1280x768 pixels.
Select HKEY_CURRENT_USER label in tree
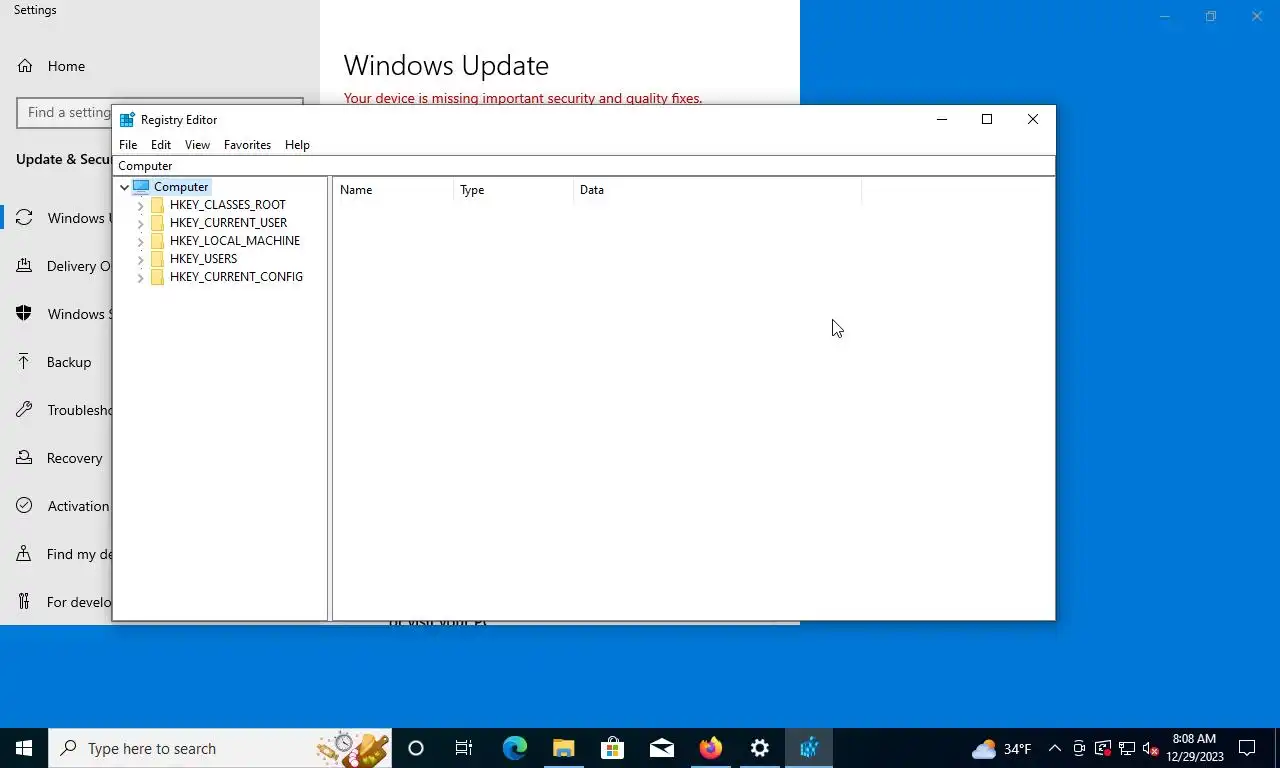click(228, 223)
